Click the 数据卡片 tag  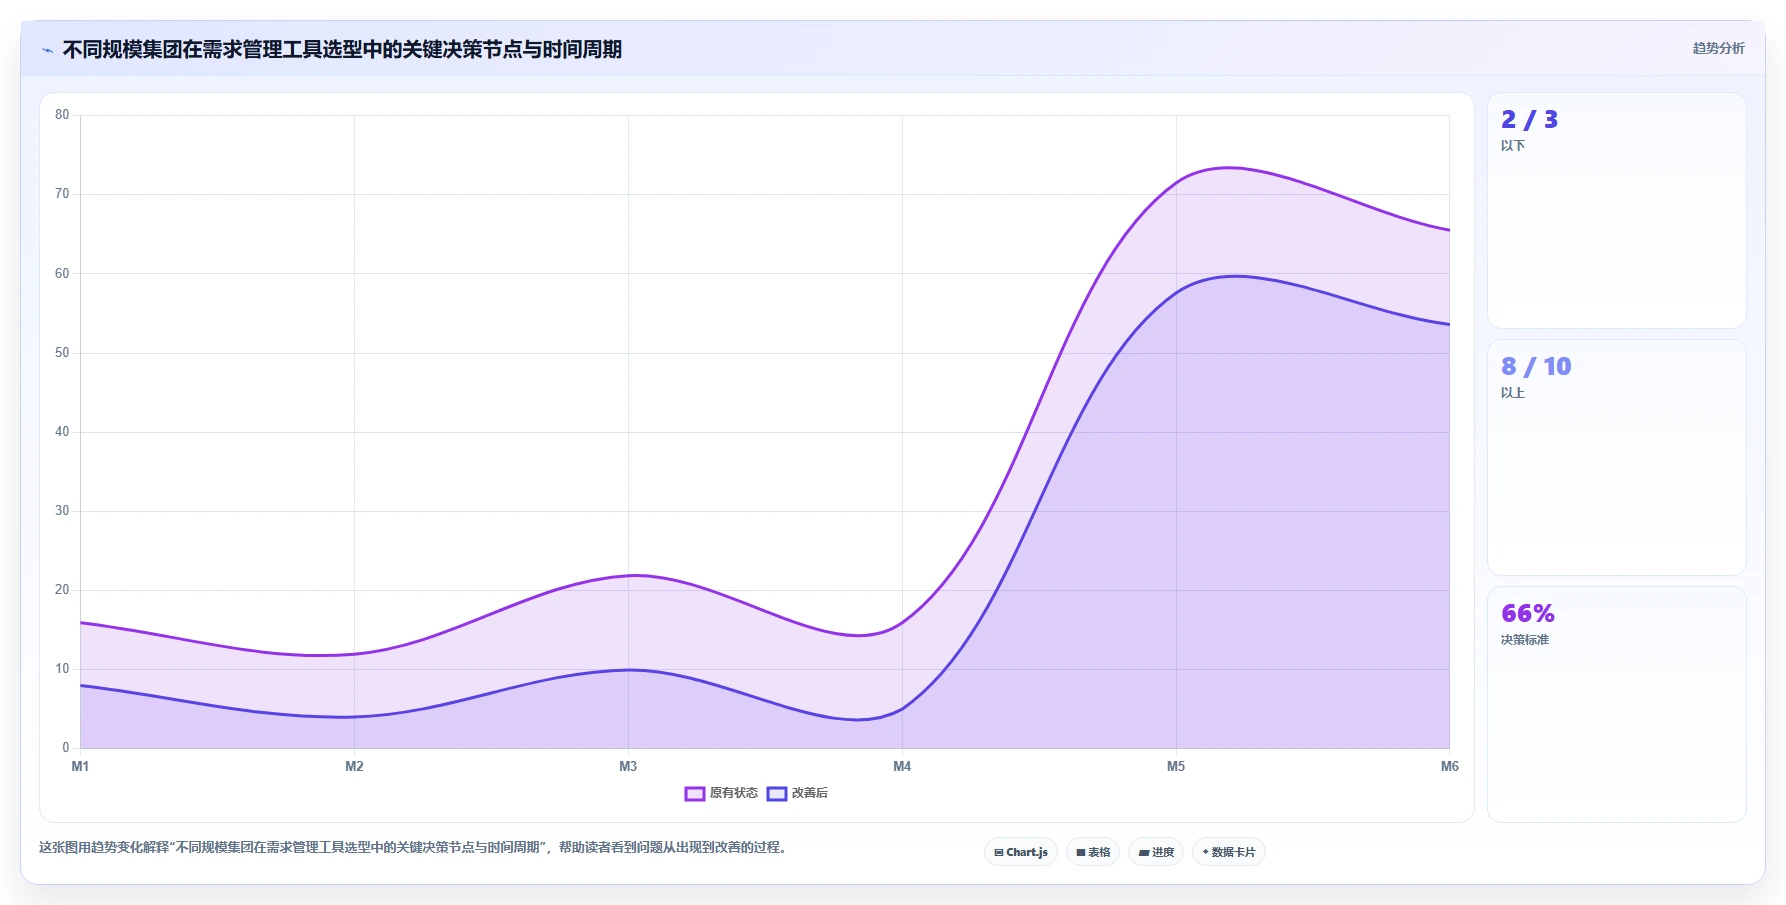point(1229,852)
